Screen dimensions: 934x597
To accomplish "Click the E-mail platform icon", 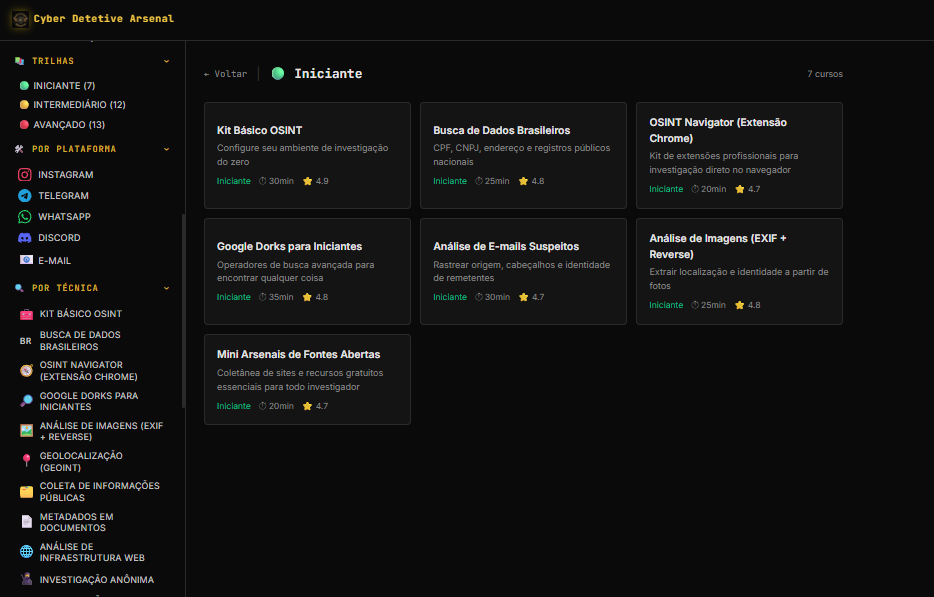I will [x=26, y=260].
